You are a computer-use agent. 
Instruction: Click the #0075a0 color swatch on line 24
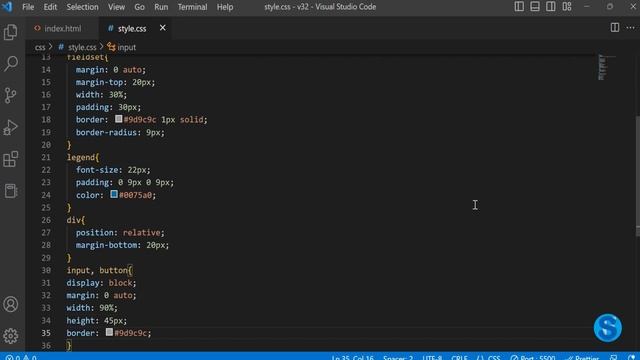pyautogui.click(x=114, y=194)
